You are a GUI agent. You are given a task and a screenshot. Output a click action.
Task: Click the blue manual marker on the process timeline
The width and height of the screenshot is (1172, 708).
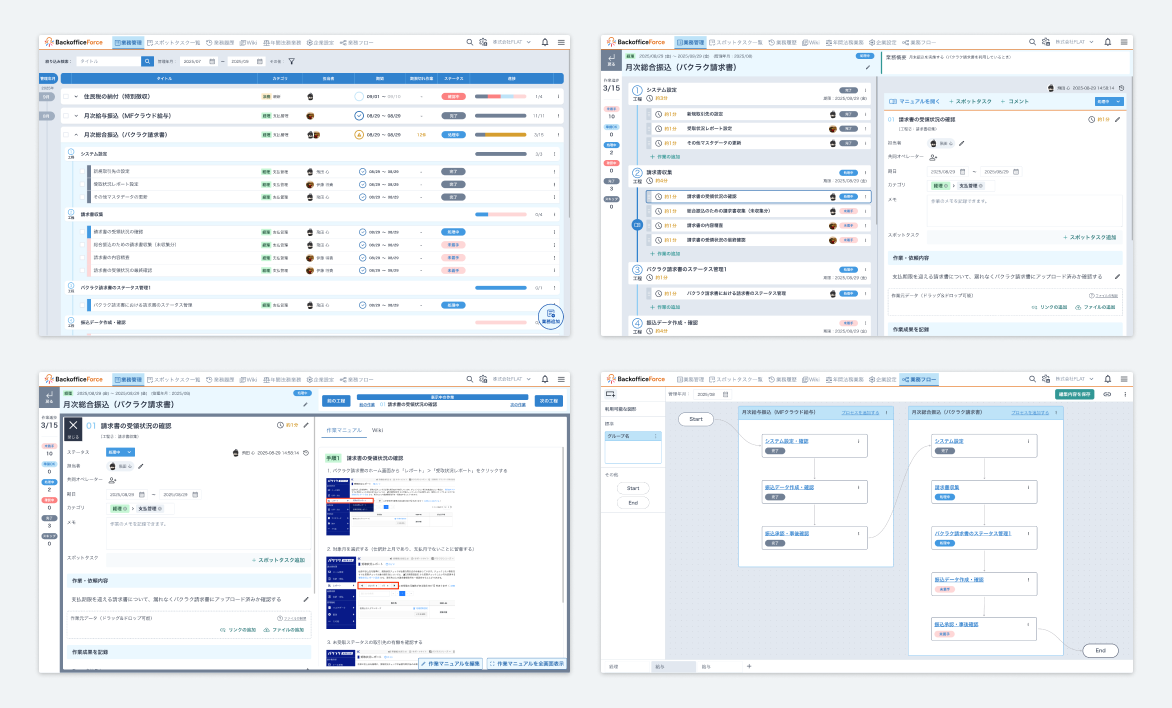(637, 224)
